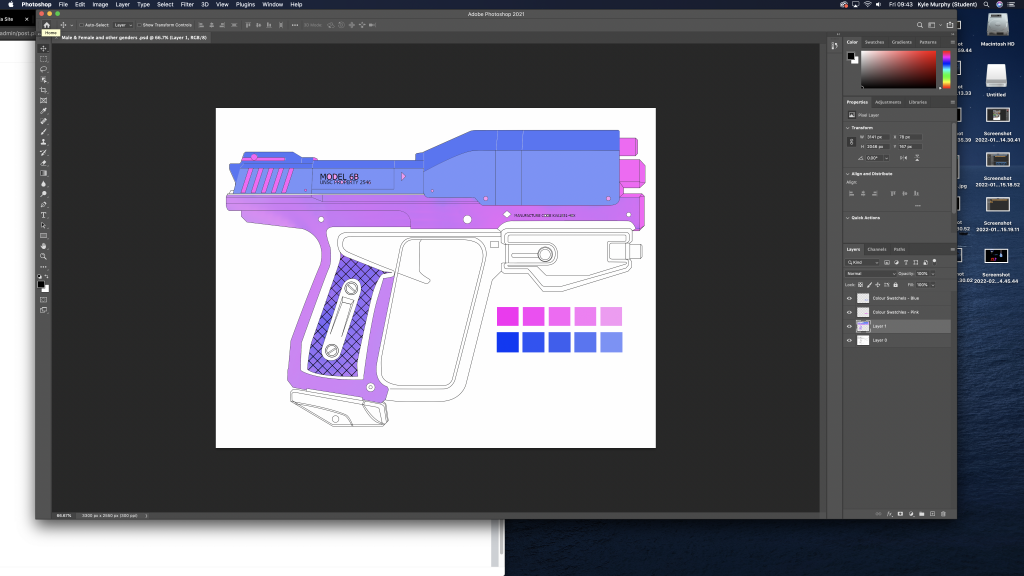Create a new layer with plus icon

[933, 514]
